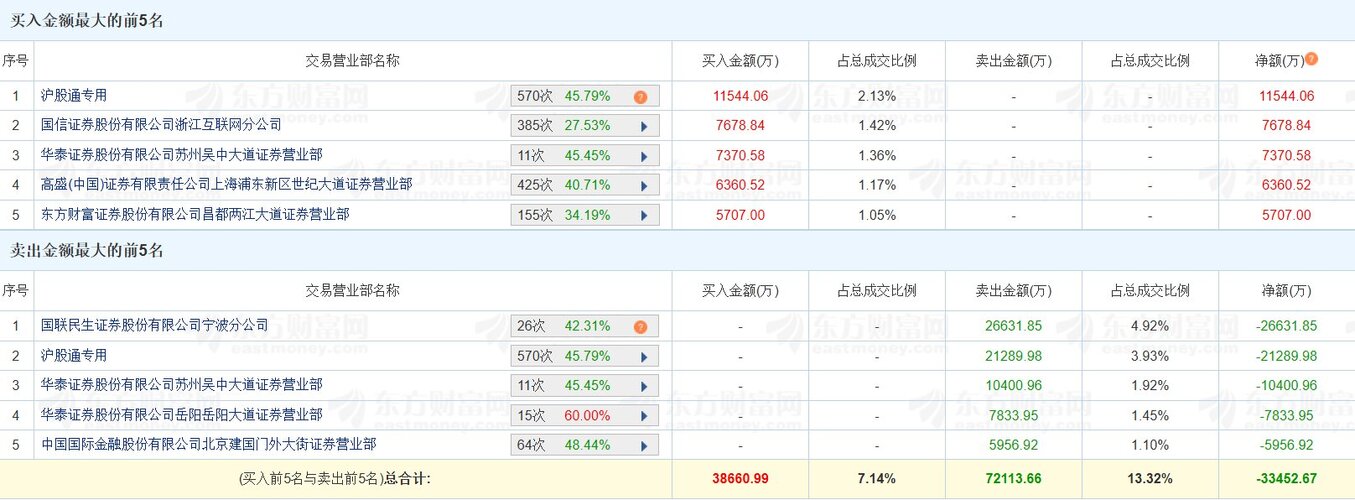1355x500 pixels.
Task: Open 国联民生证券股份有限公司宁波分公司 link
Action: pos(155,325)
